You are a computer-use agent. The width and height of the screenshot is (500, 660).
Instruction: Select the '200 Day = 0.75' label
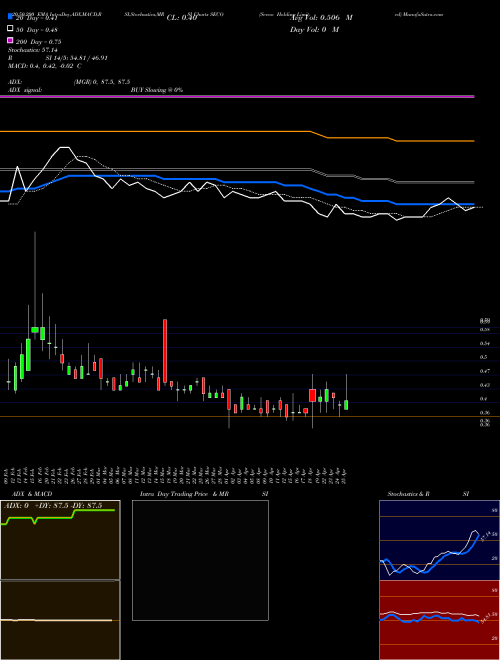click(x=38, y=42)
